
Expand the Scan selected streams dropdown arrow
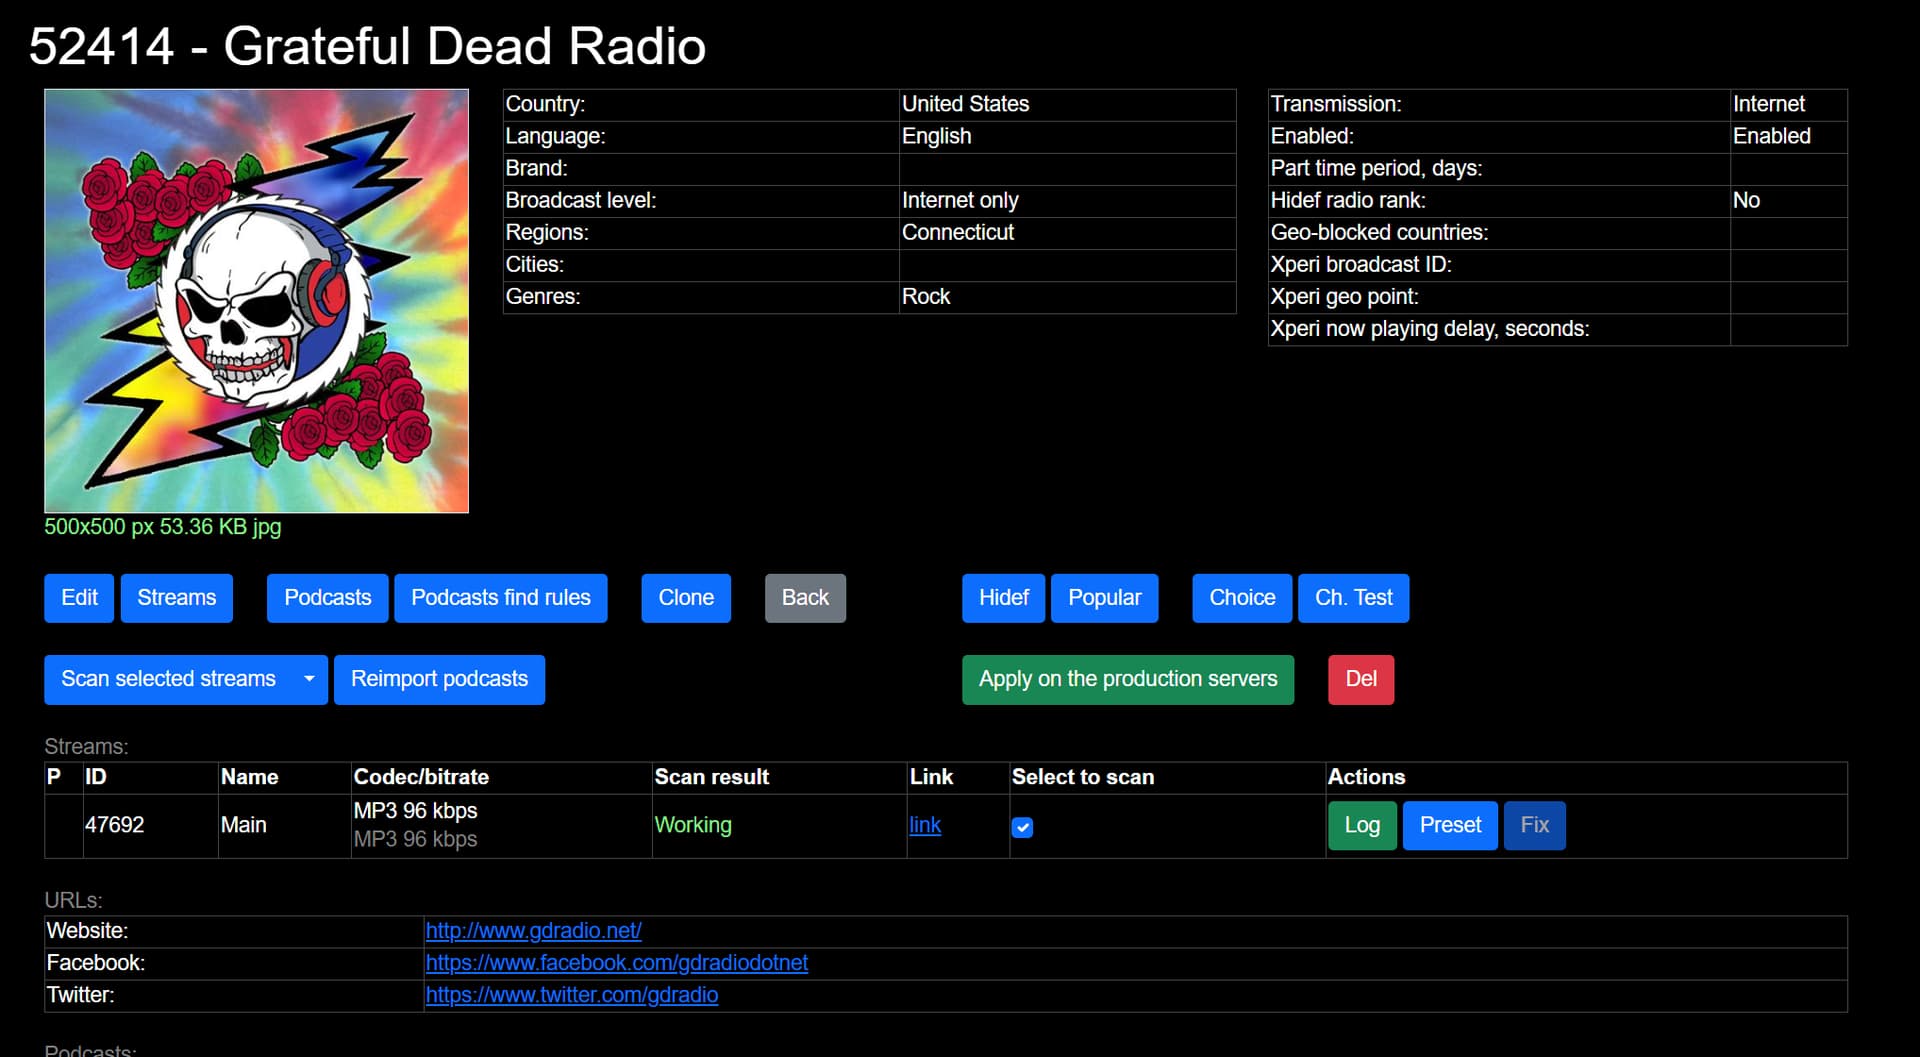[309, 679]
